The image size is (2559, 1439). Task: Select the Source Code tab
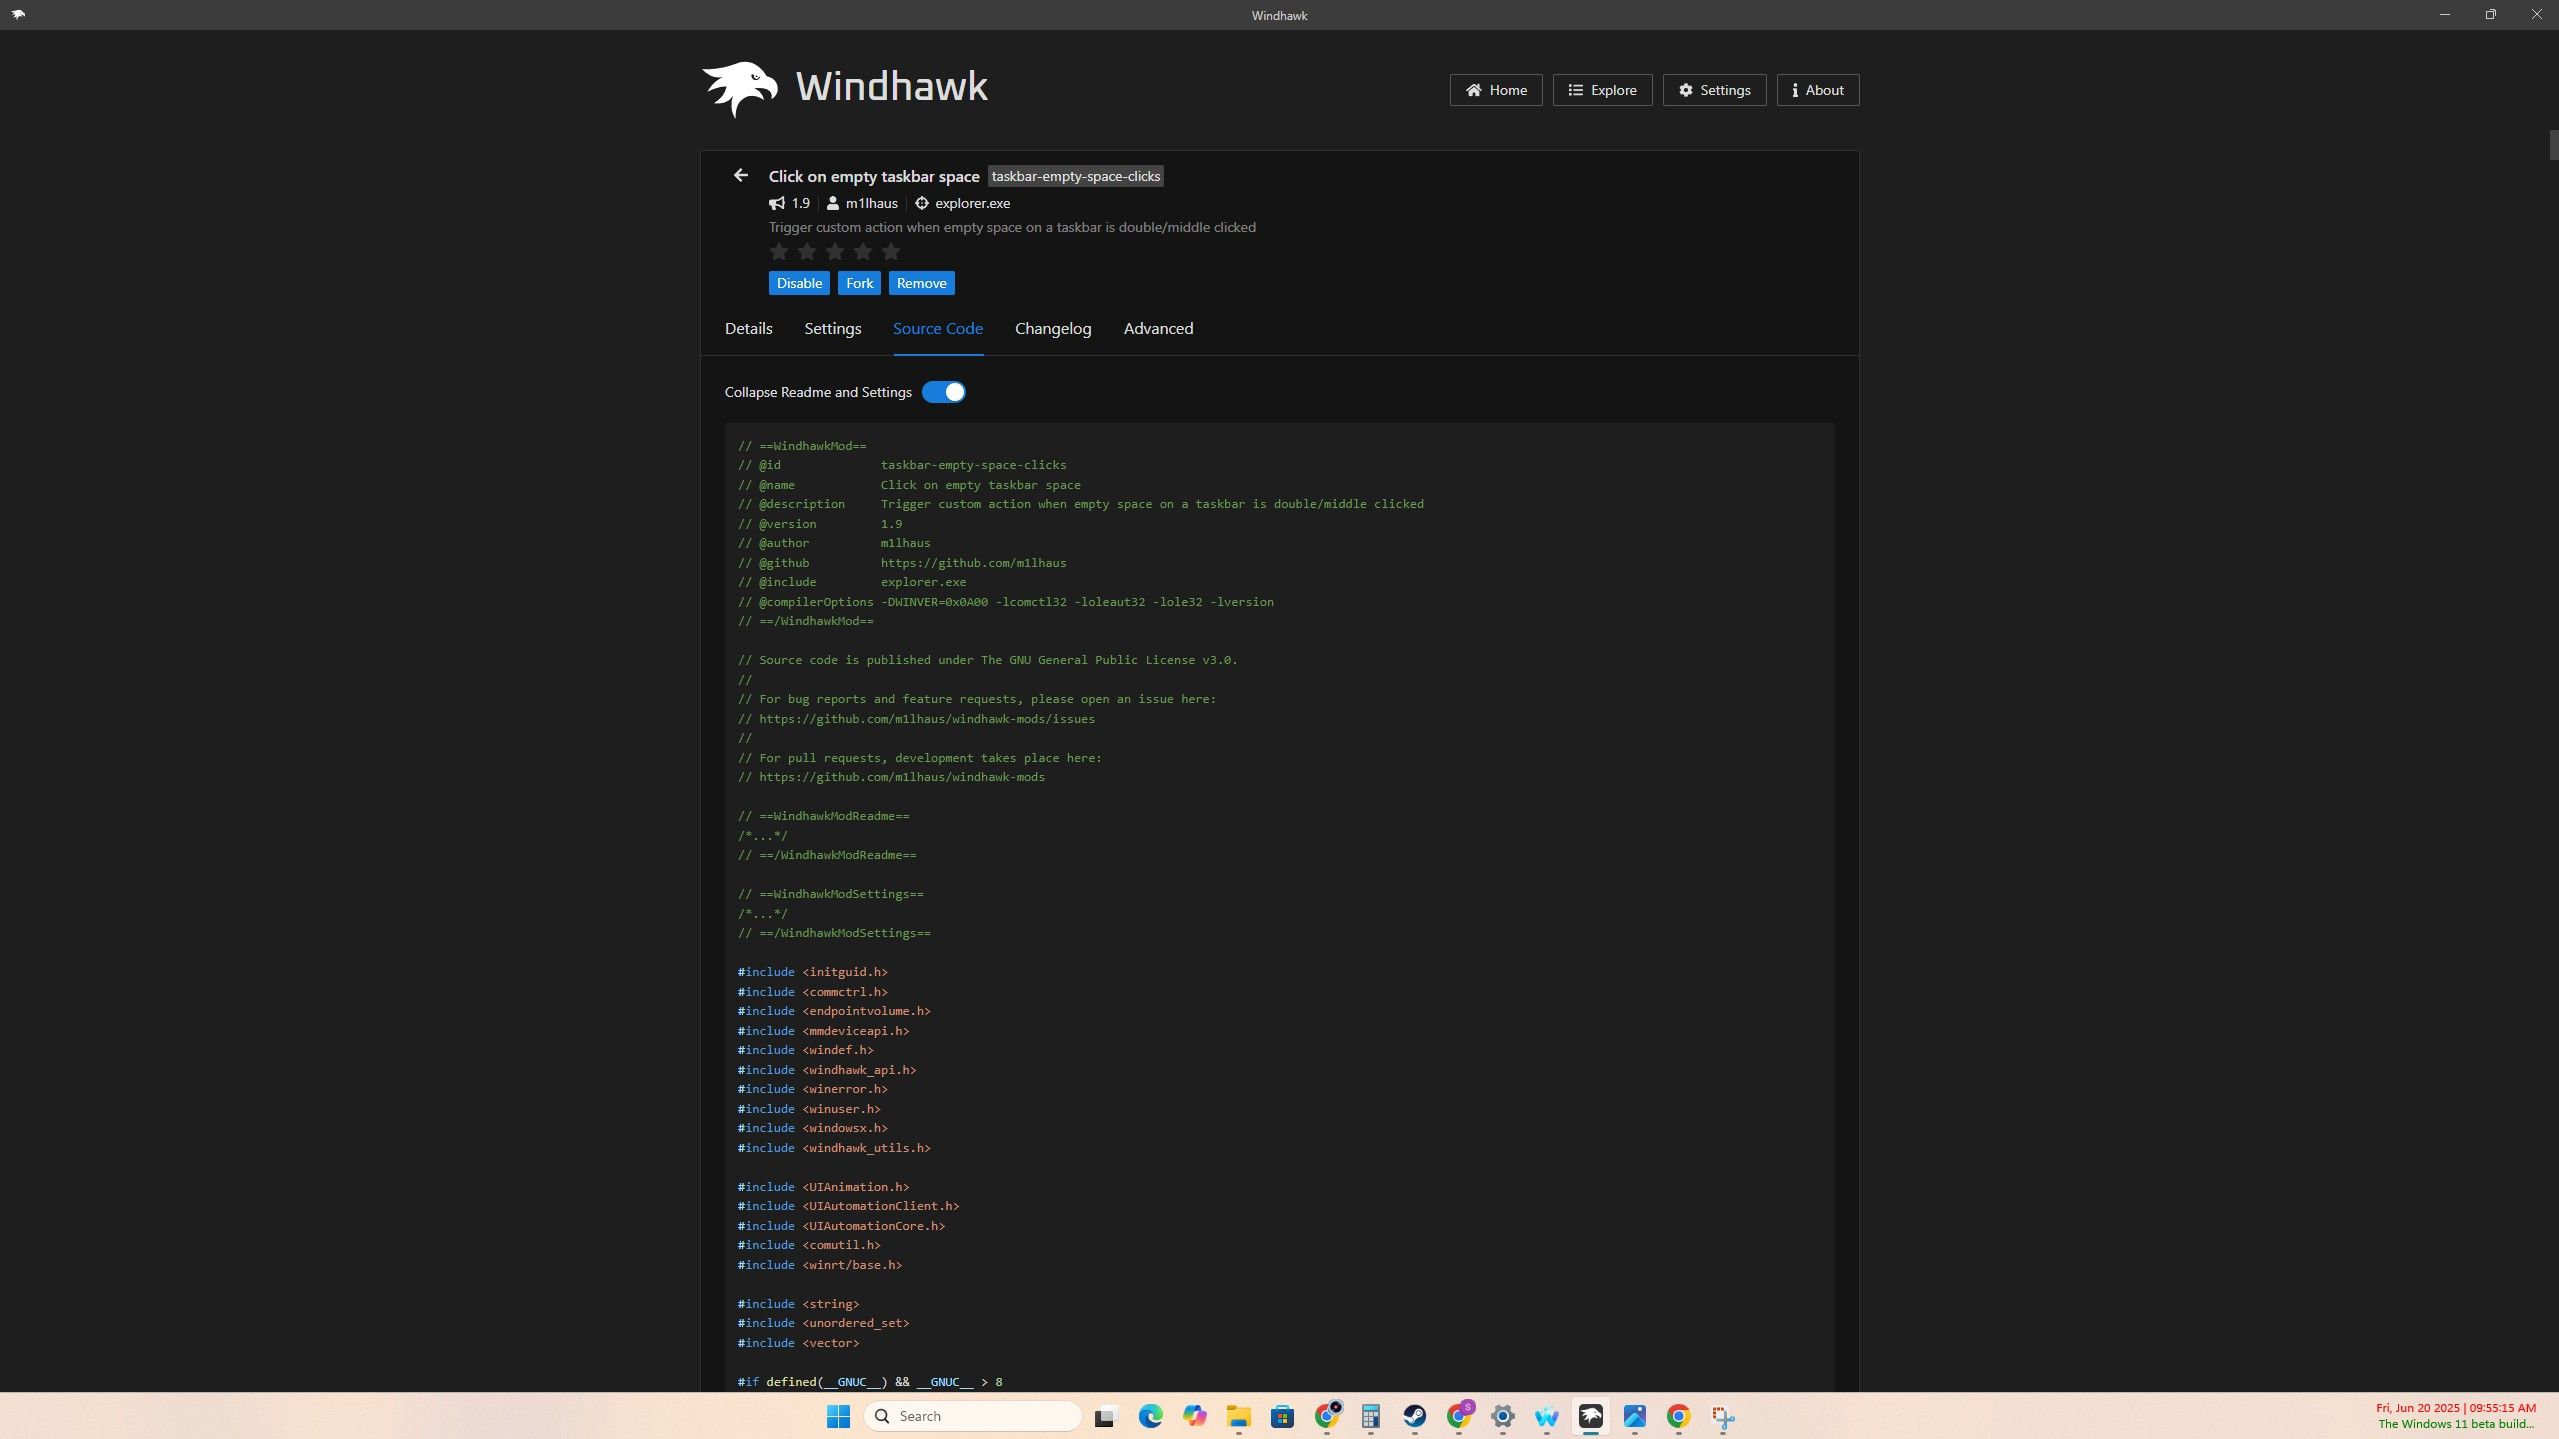point(937,328)
